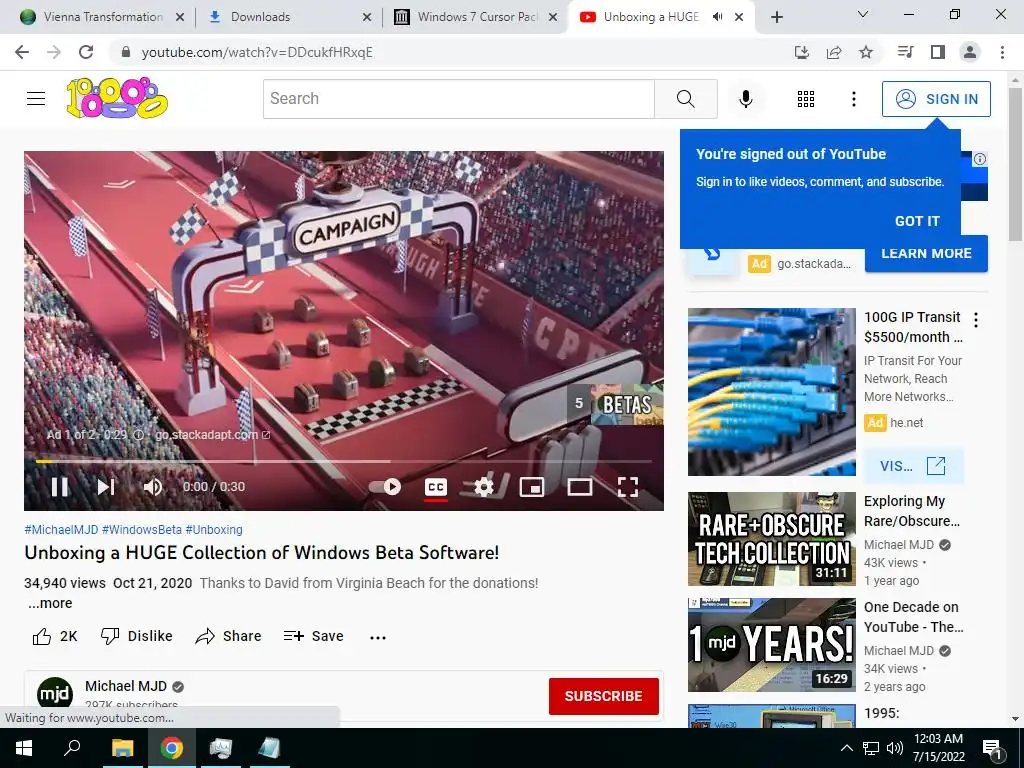This screenshot has width=1024, height=768.
Task: Open a new browser tab
Action: coord(776,17)
